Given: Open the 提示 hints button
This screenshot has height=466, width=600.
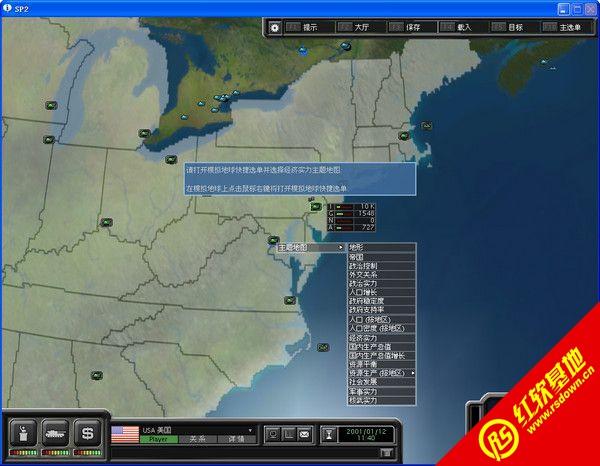Looking at the screenshot, I should [309, 27].
